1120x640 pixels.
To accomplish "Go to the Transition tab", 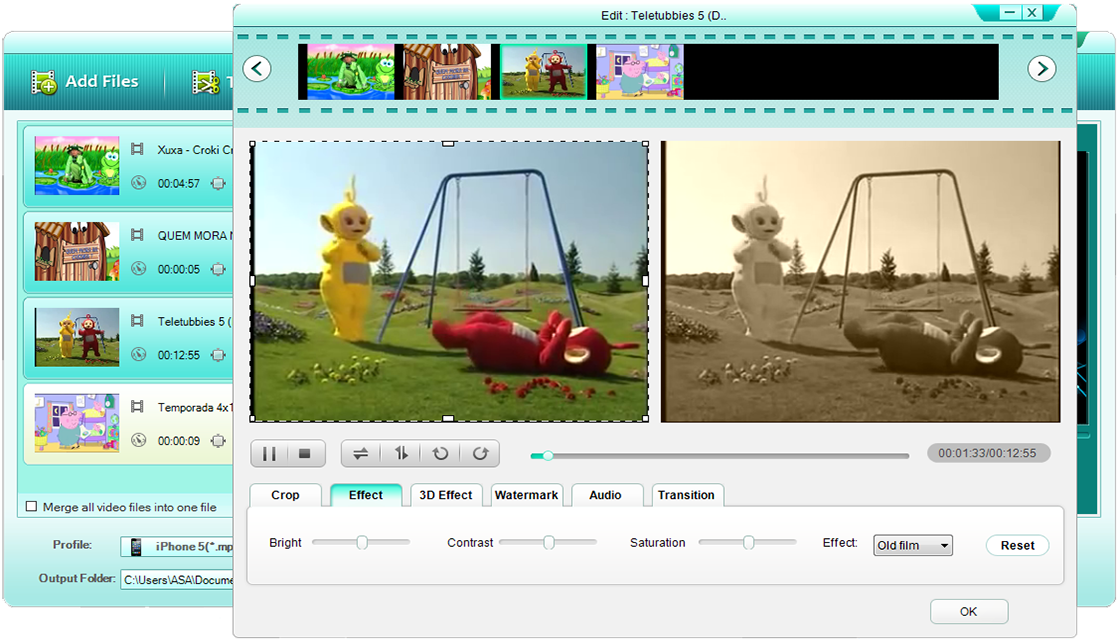I will click(686, 495).
